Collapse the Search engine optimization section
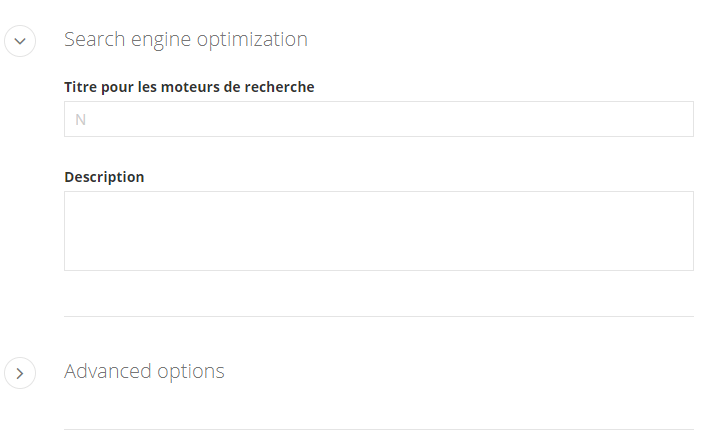Viewport: 716px width, 446px height. click(x=20, y=41)
